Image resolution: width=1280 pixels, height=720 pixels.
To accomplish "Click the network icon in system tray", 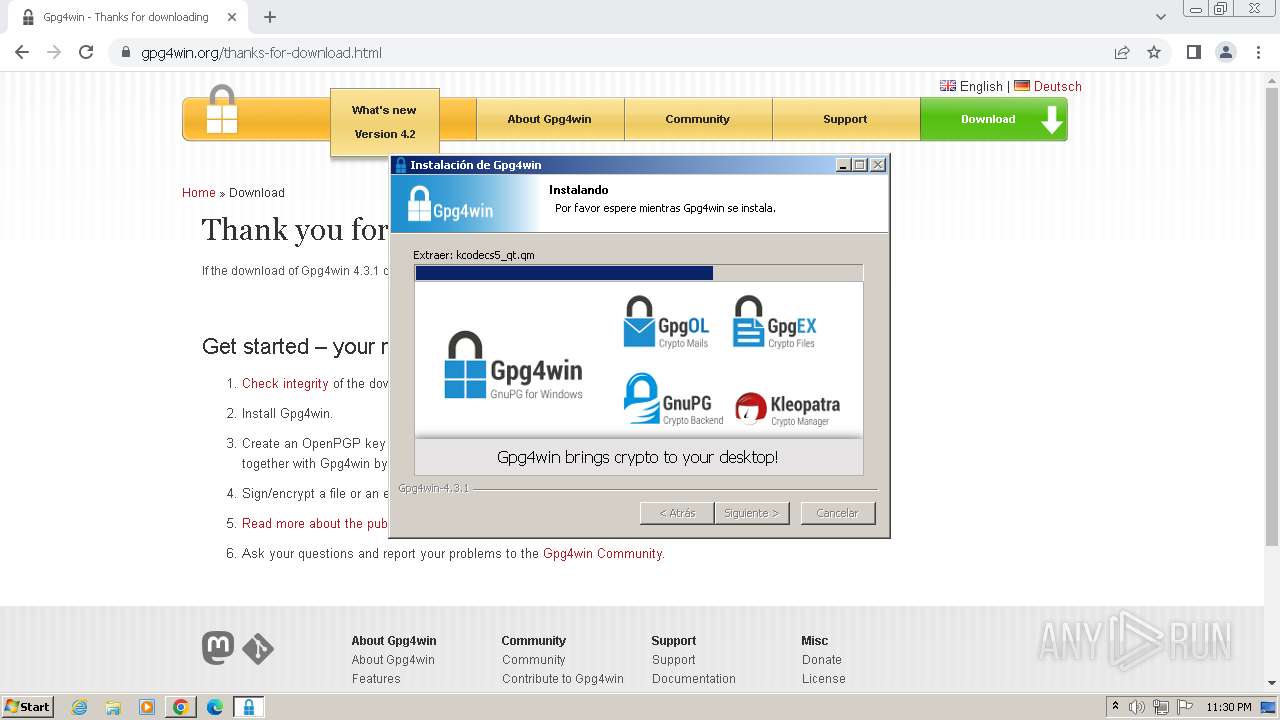I will click(x=1161, y=707).
